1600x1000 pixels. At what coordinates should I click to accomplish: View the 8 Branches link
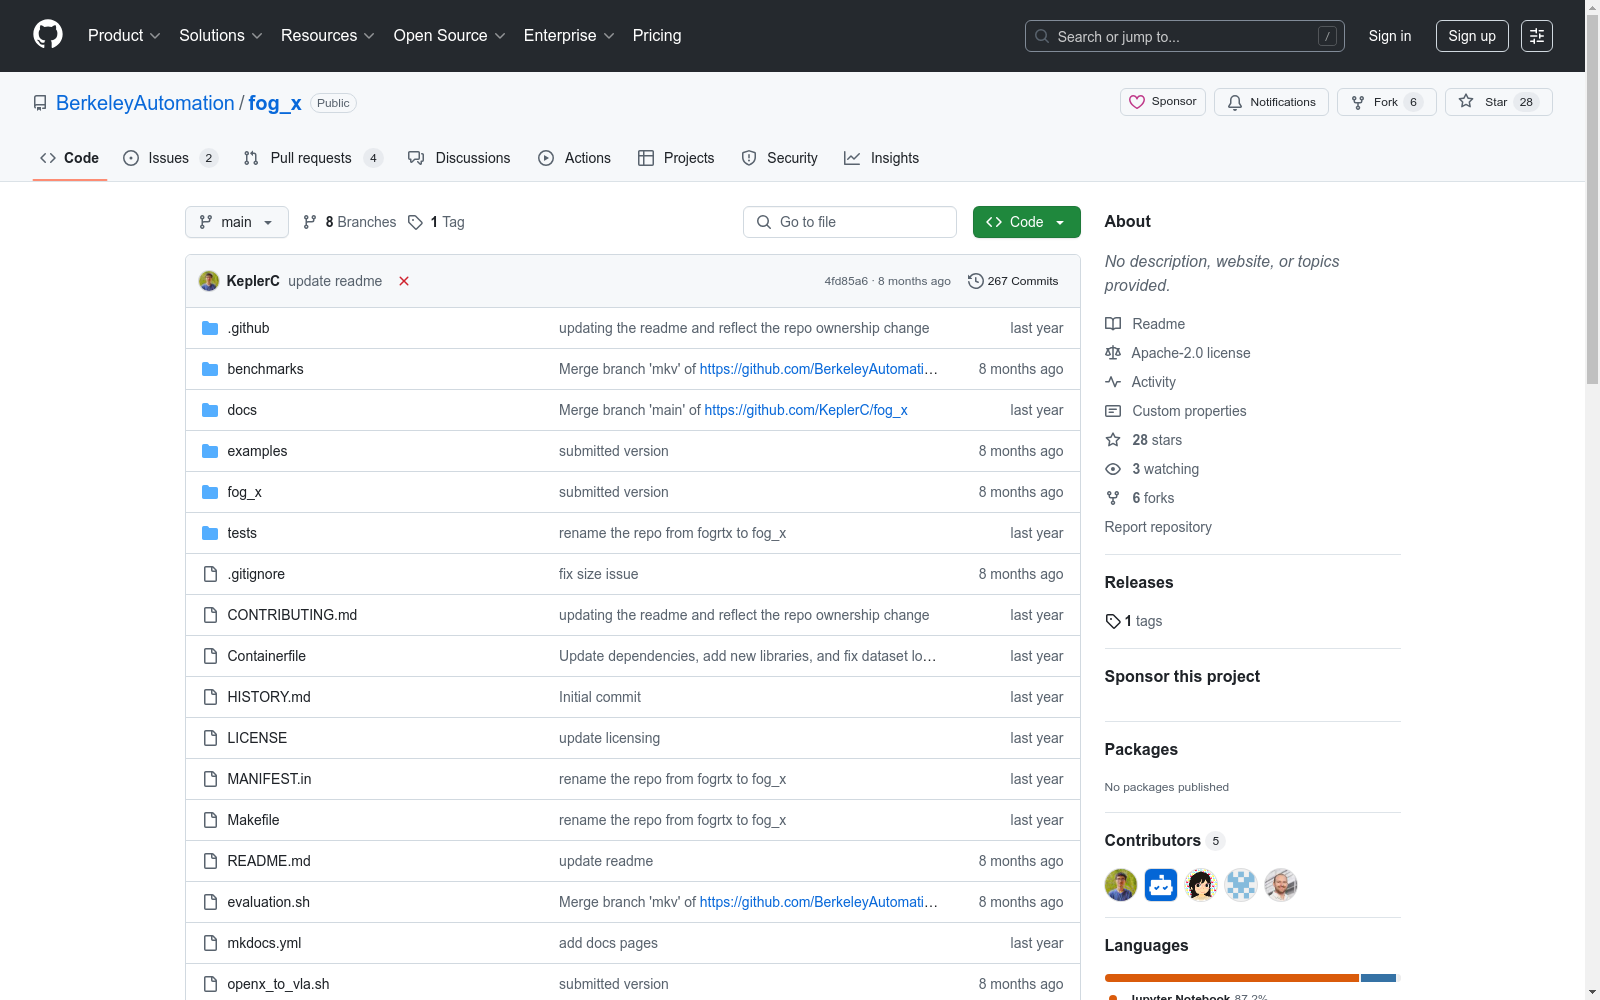click(x=350, y=222)
